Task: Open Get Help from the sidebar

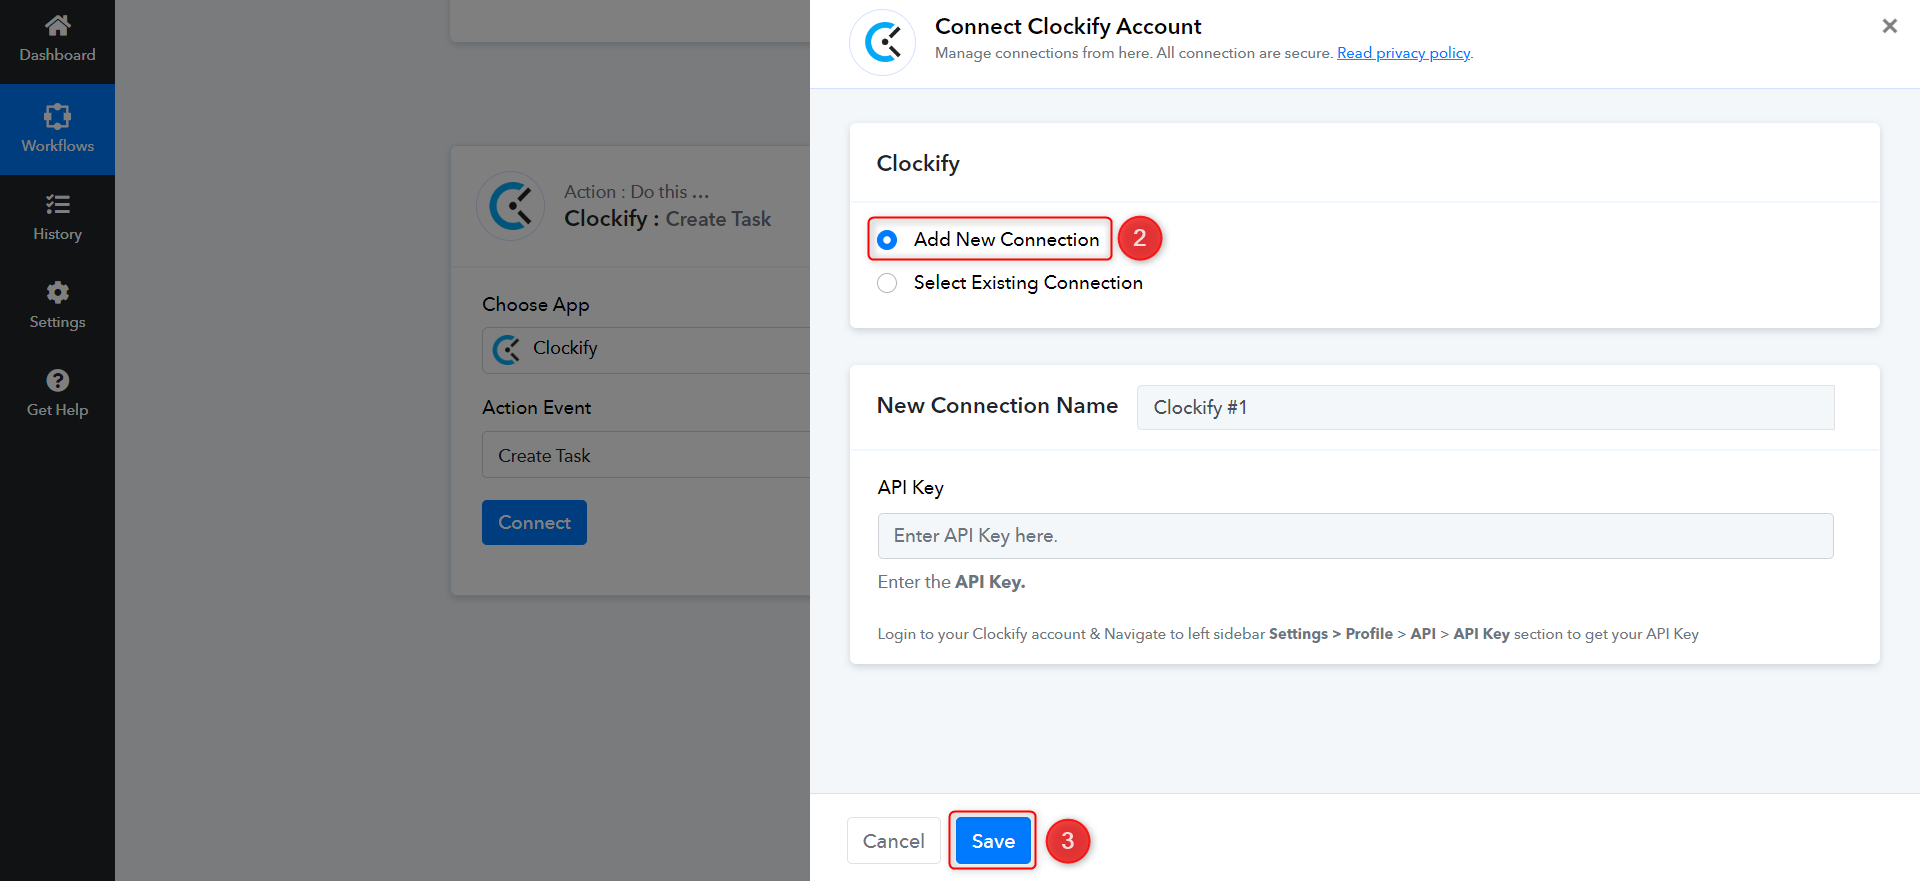Action: click(57, 394)
